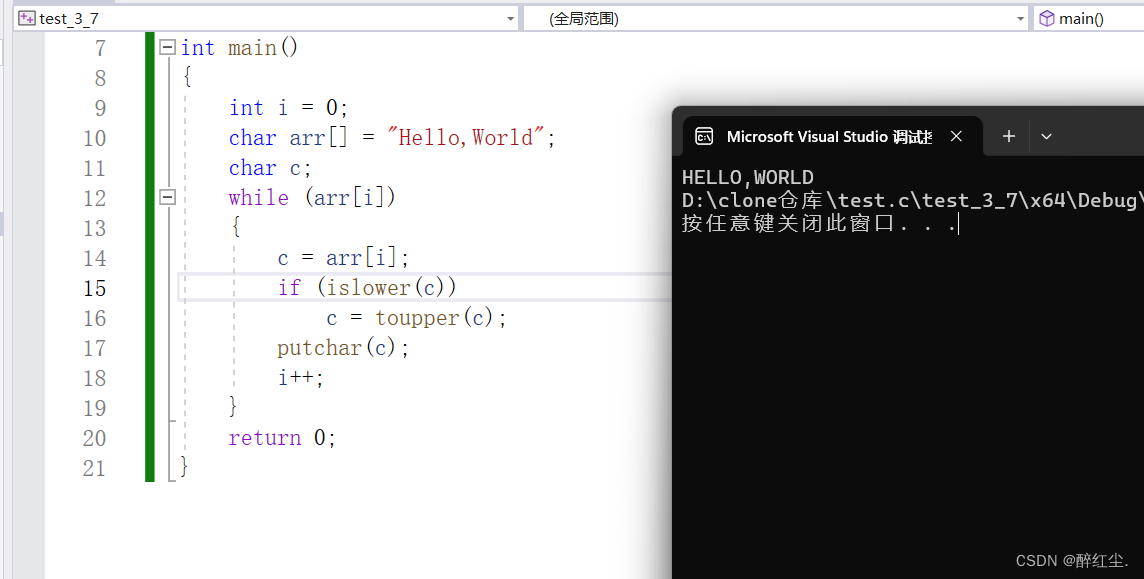Click the purple cube icon next to main()
The image size is (1144, 579).
[1046, 17]
